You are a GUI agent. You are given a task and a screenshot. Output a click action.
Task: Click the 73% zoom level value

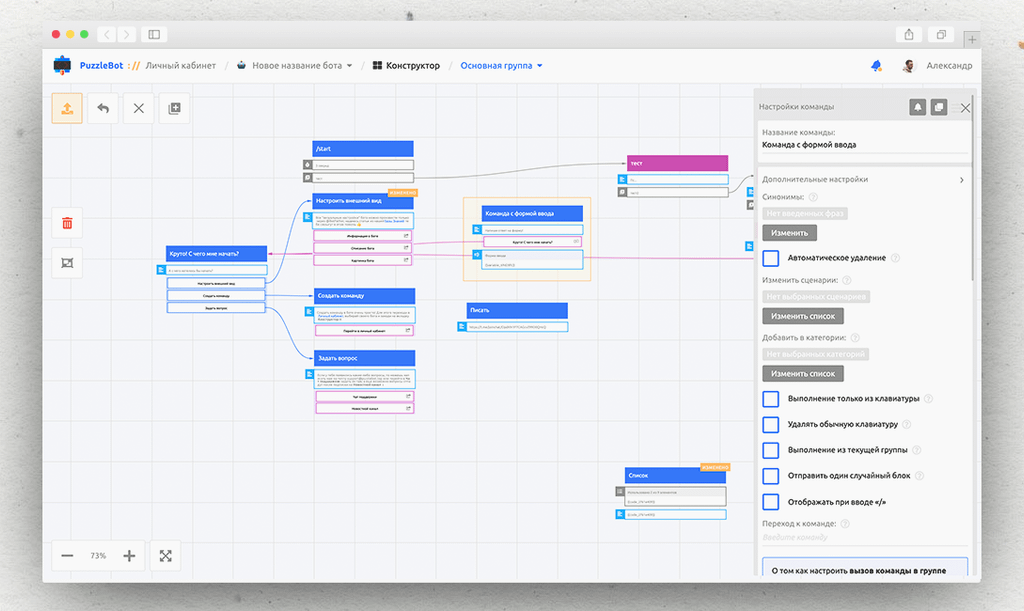click(x=98, y=556)
